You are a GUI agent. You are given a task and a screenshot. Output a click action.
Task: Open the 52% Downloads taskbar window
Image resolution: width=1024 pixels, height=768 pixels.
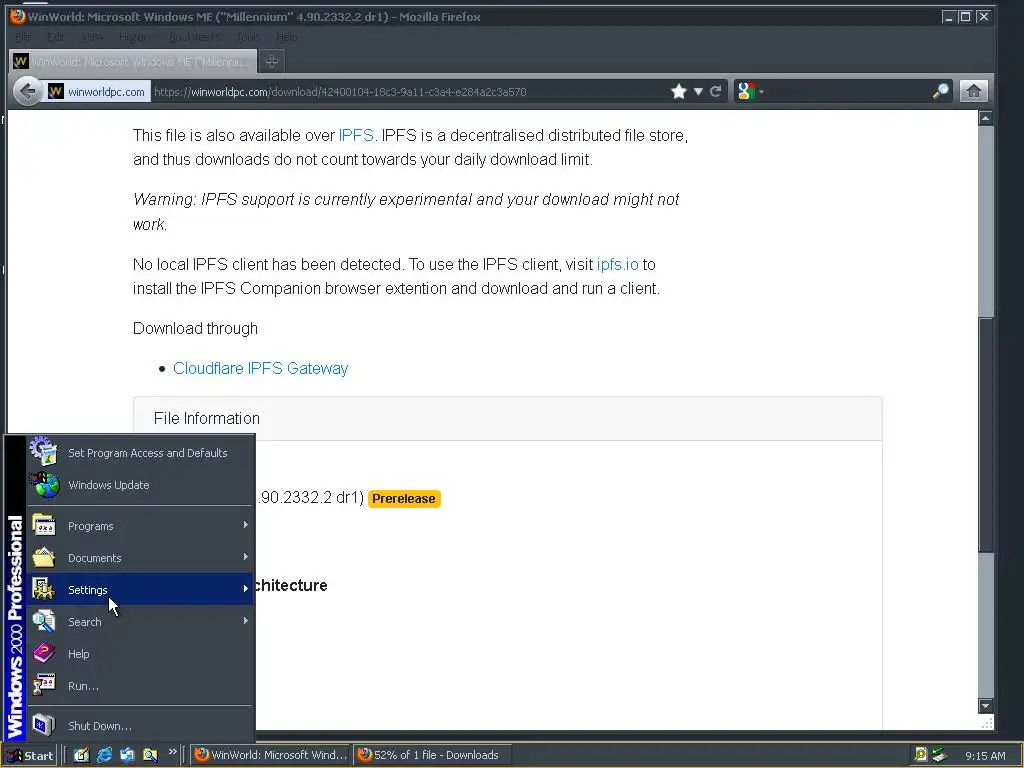[432, 756]
